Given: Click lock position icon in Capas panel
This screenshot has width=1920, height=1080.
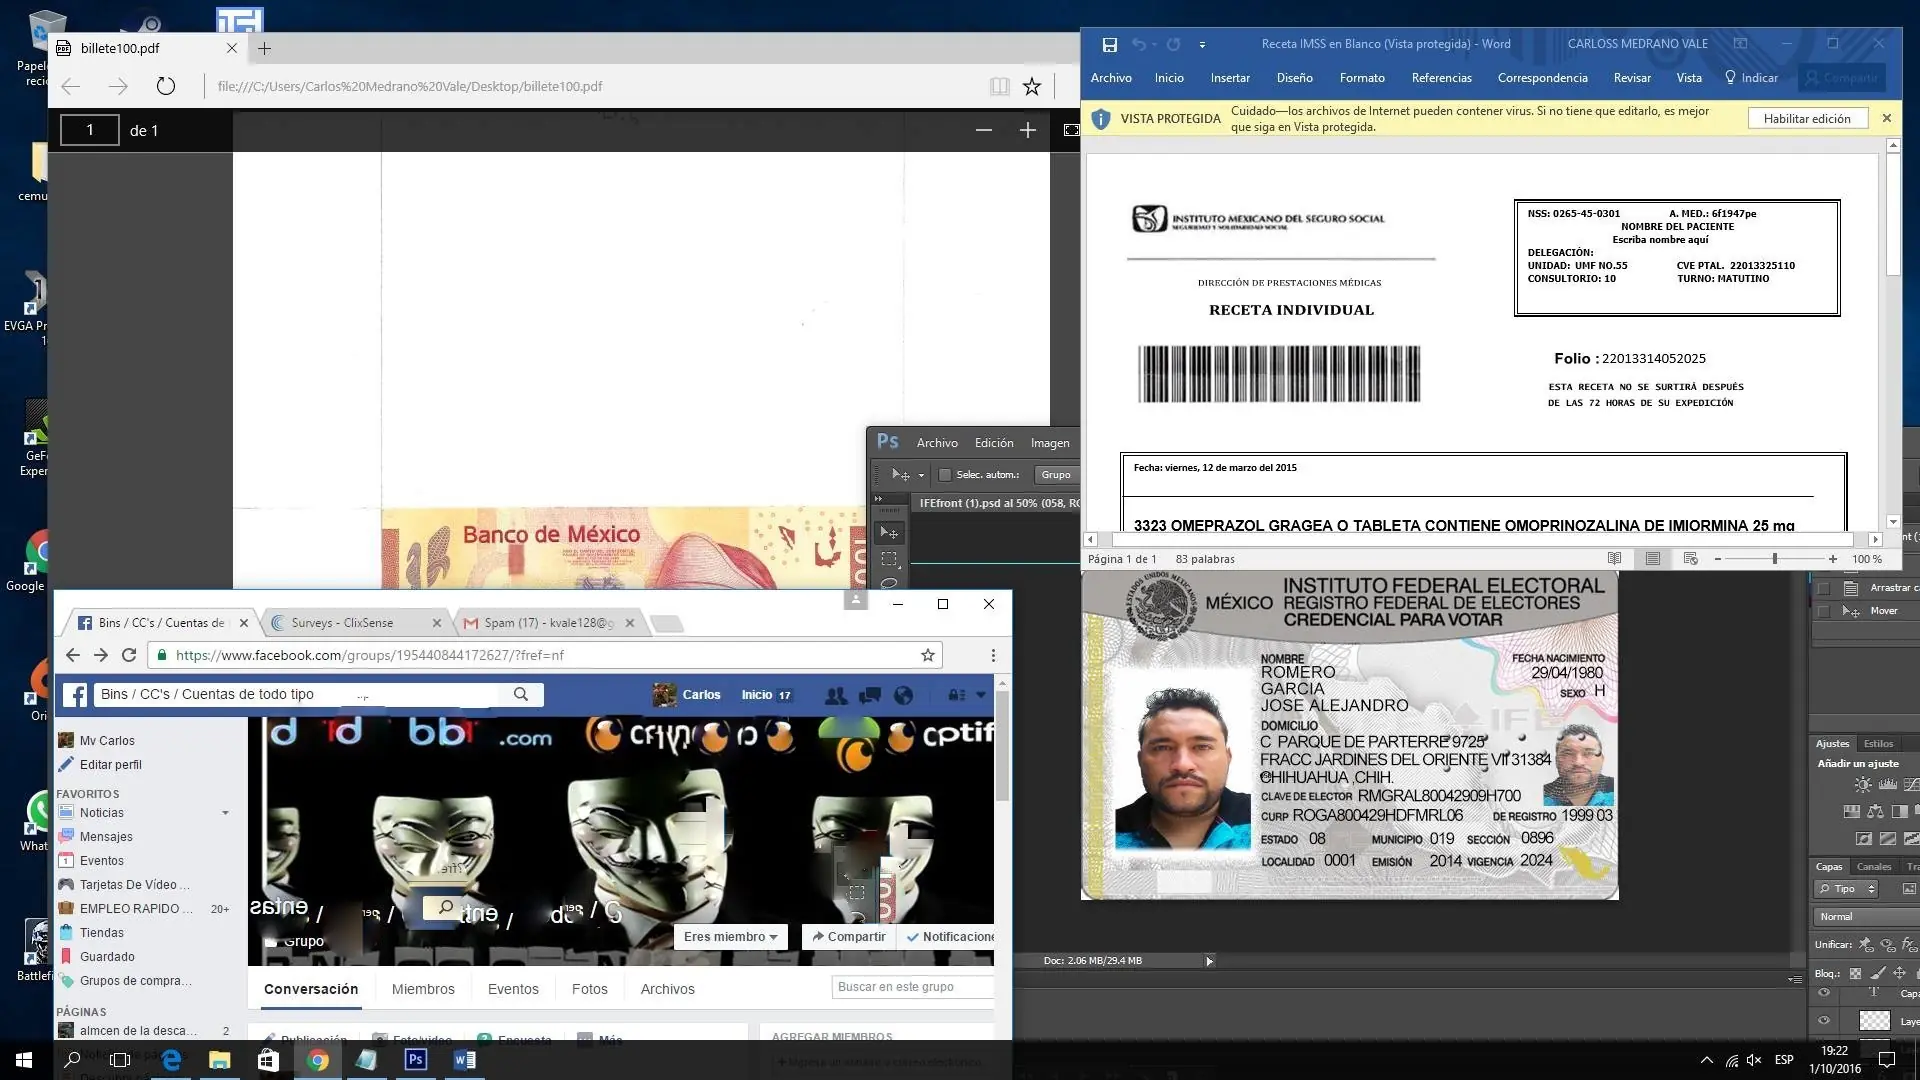Looking at the screenshot, I should pyautogui.click(x=1899, y=973).
